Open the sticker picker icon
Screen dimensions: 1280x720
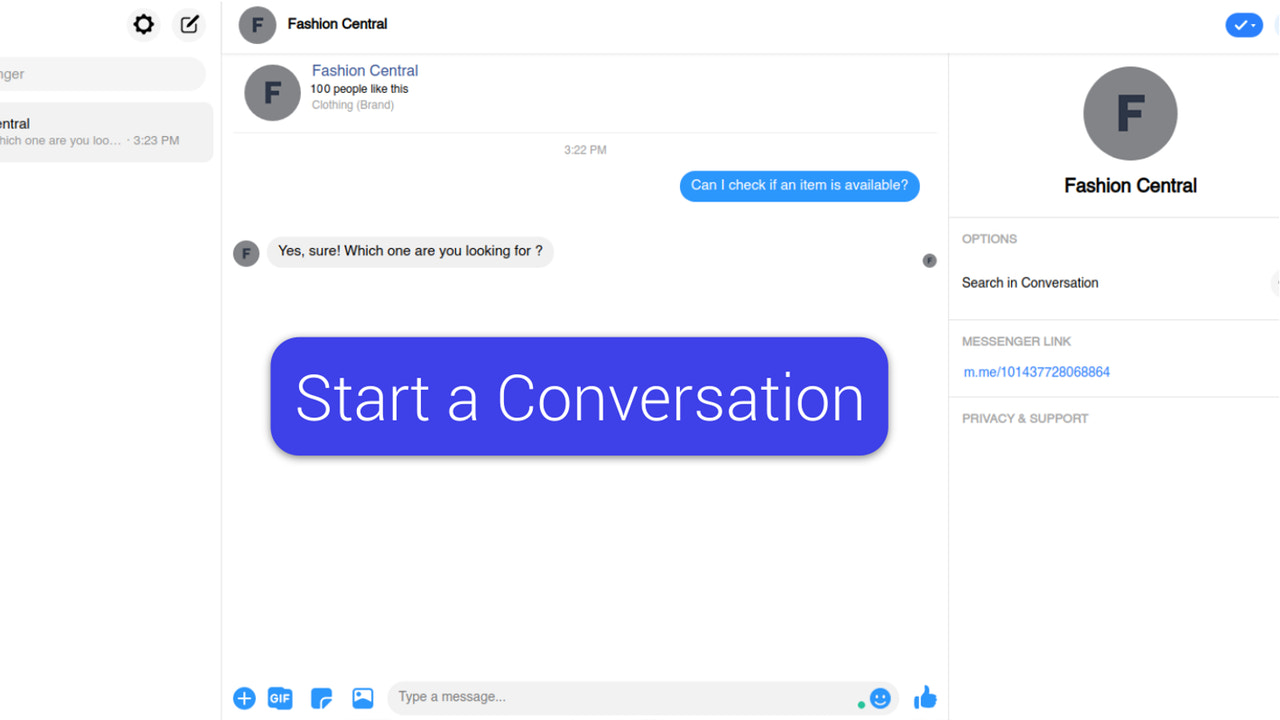[321, 697]
